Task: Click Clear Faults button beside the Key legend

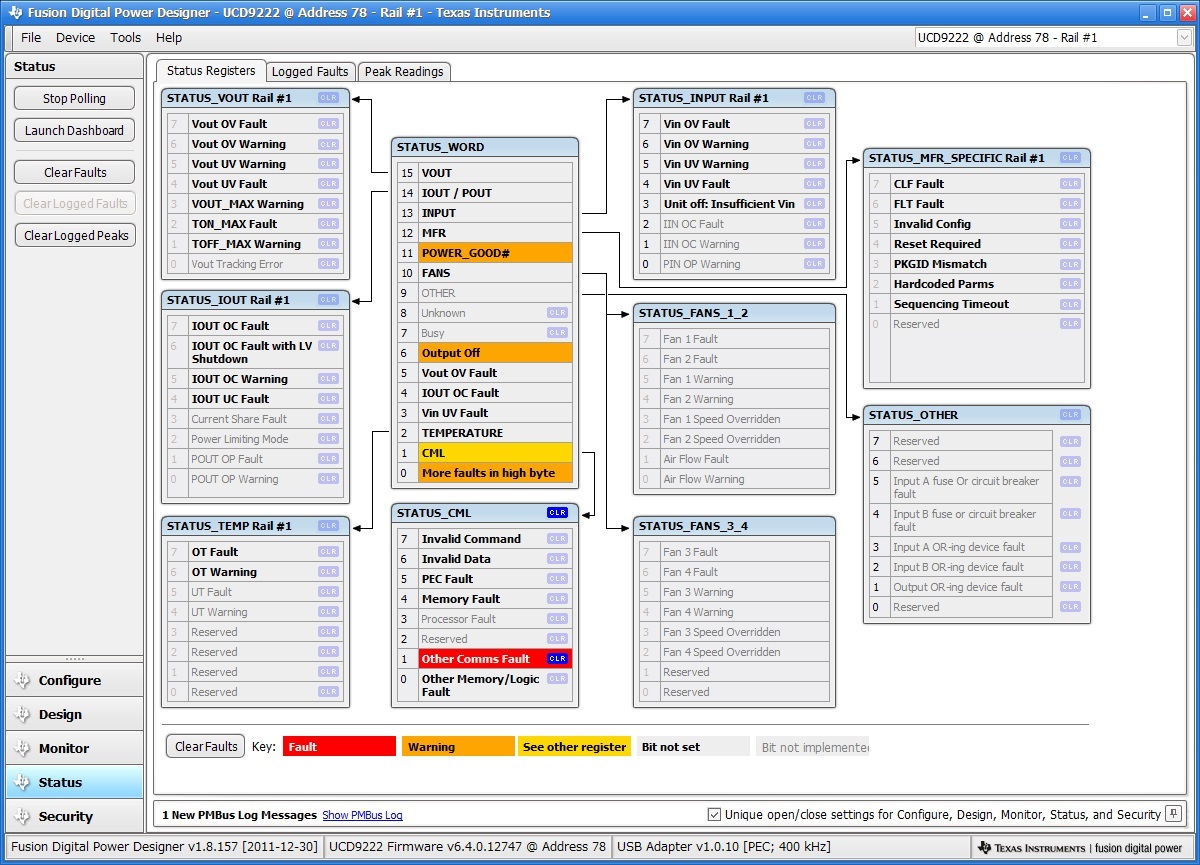Action: point(206,747)
